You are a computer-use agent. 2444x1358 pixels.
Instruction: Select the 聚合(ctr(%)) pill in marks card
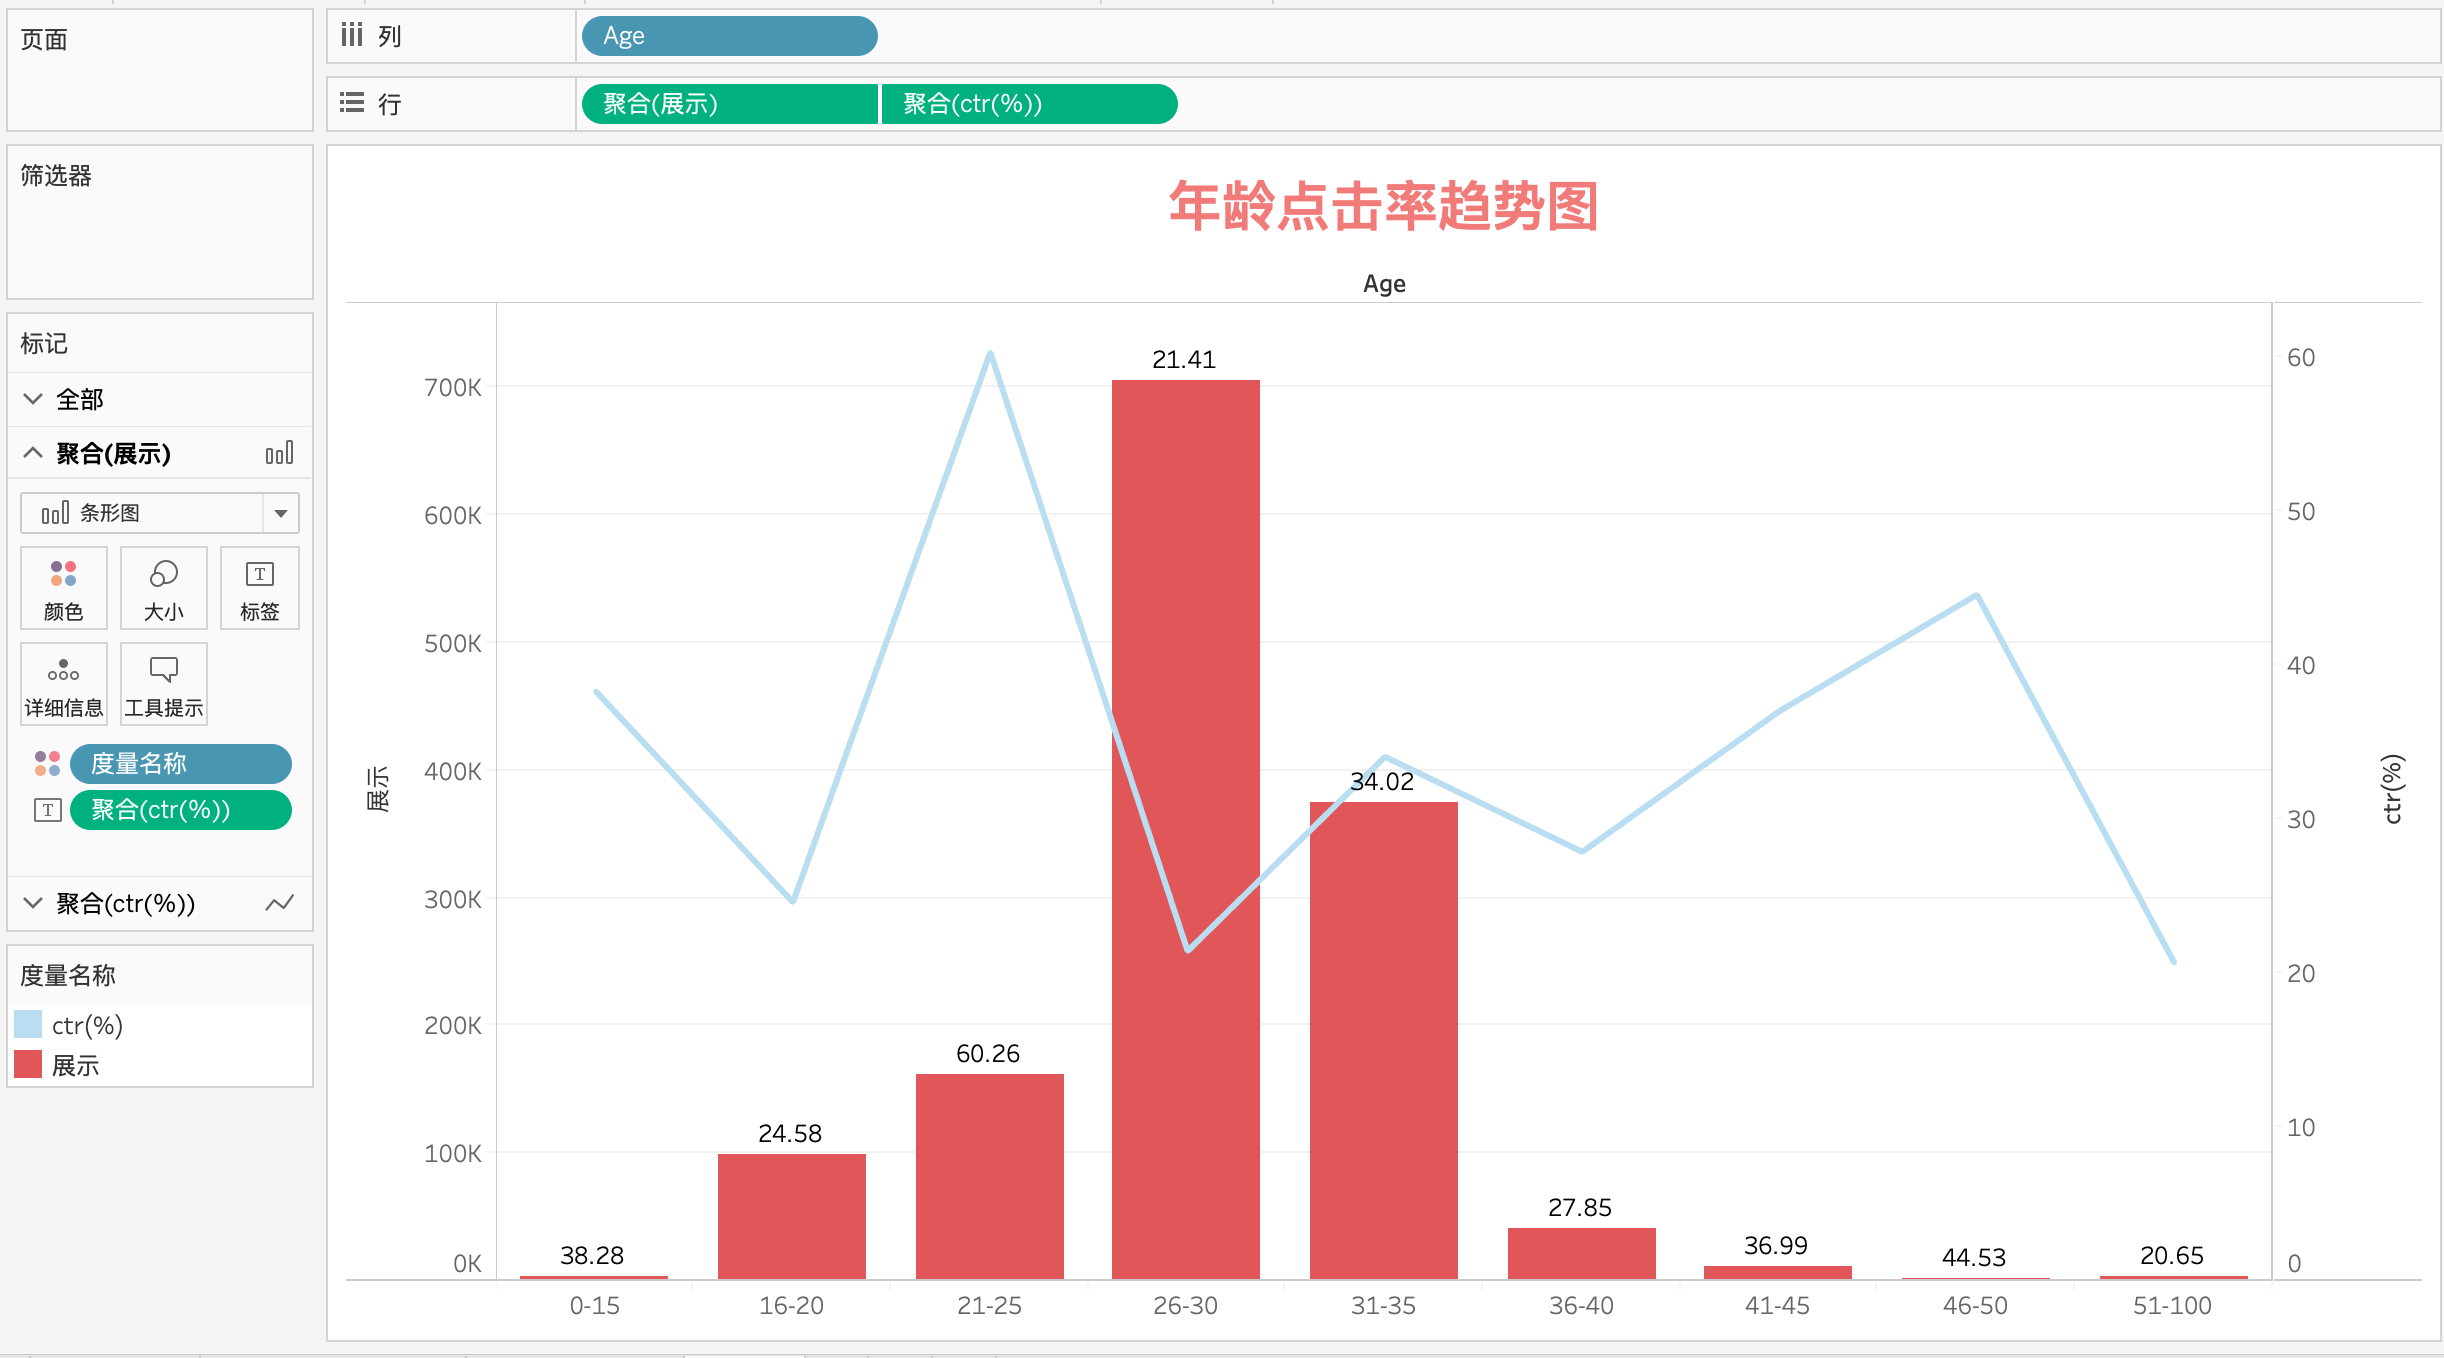(x=181, y=810)
